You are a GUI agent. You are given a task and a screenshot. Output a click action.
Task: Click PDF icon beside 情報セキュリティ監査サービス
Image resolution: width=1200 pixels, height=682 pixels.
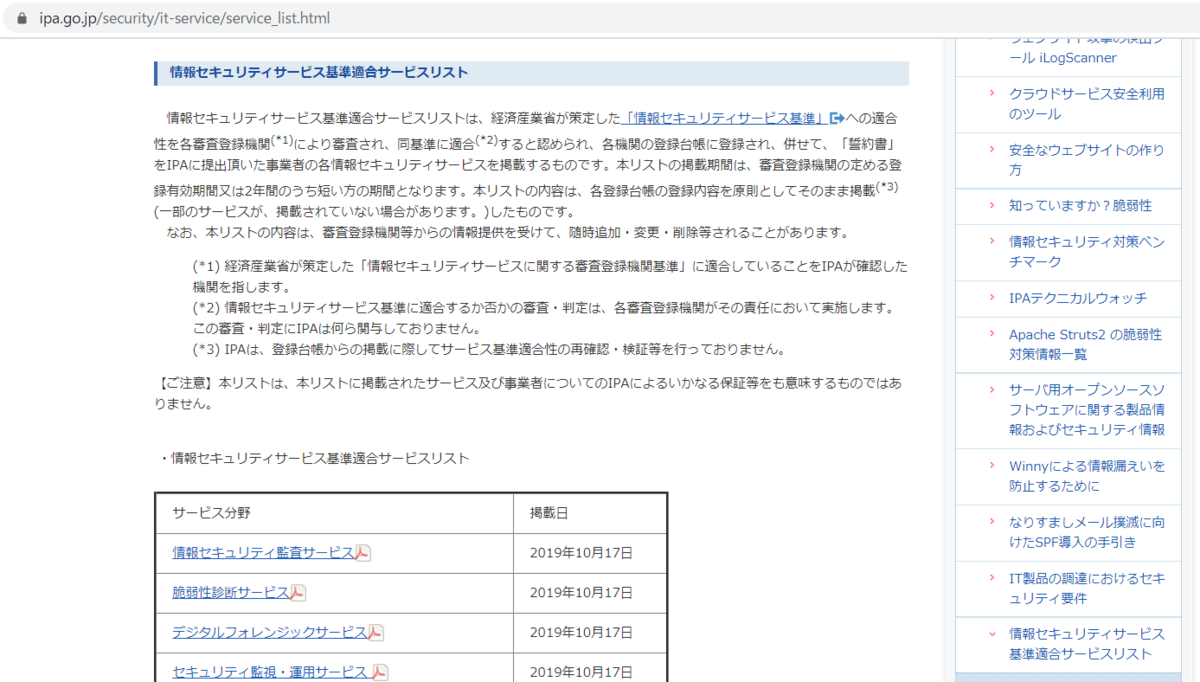(363, 553)
